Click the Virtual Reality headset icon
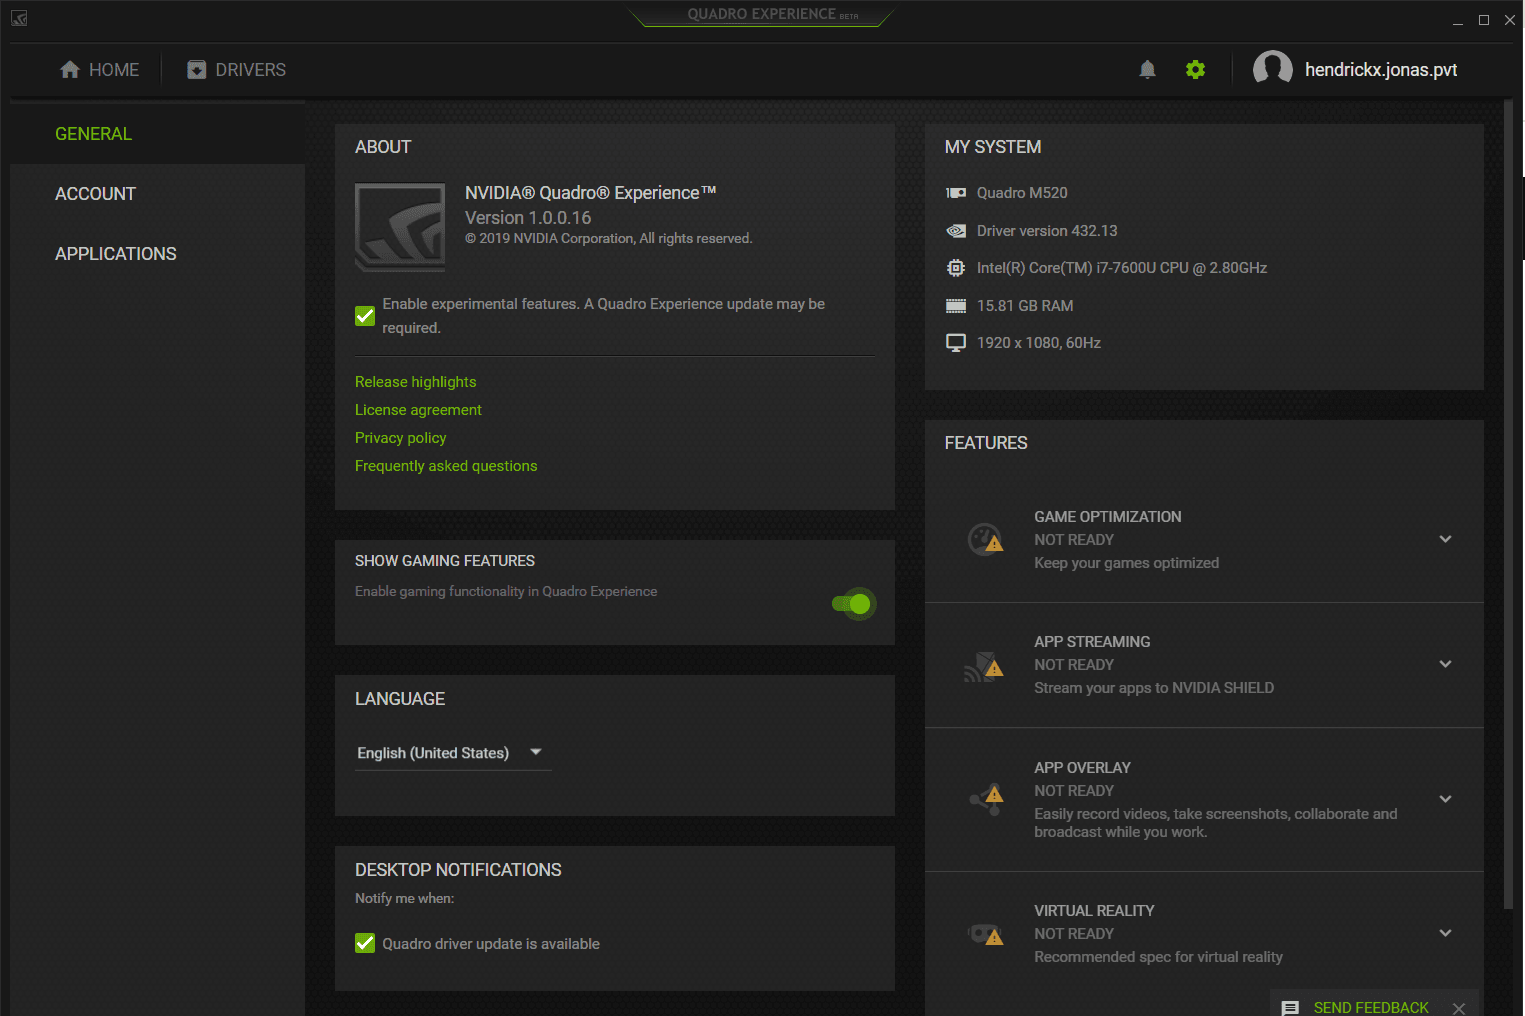The height and width of the screenshot is (1016, 1525). [985, 934]
